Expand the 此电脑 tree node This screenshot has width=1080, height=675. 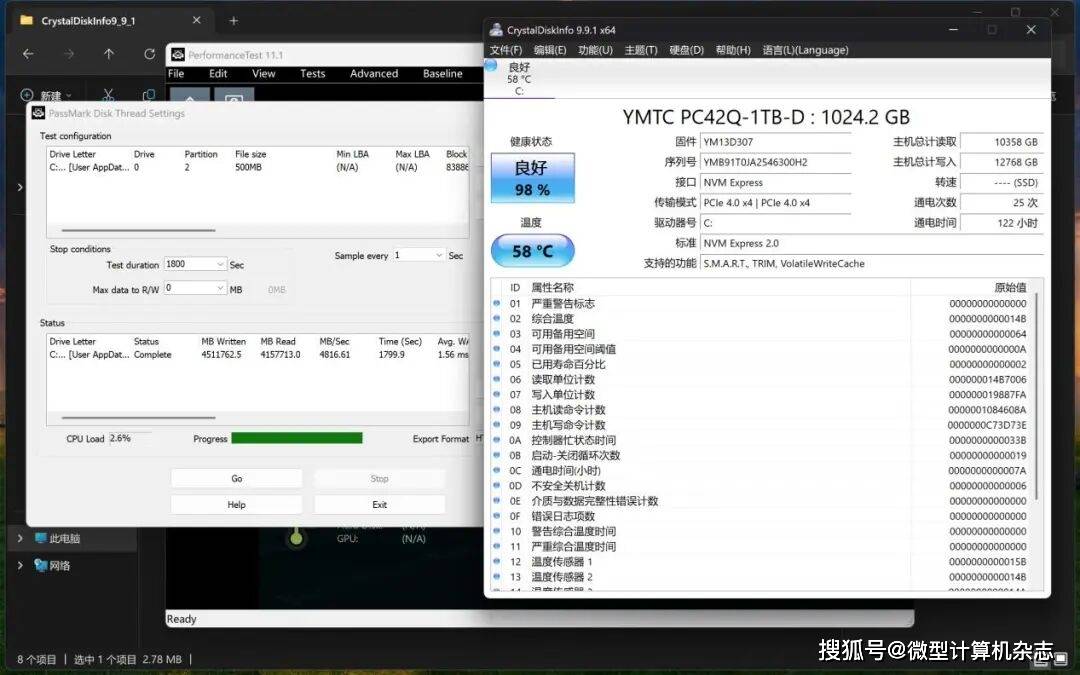click(x=20, y=538)
